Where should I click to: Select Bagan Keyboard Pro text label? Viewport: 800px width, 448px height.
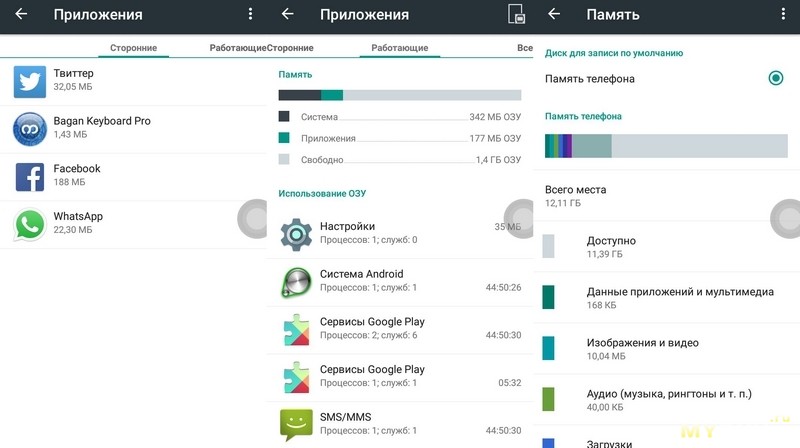(102, 121)
